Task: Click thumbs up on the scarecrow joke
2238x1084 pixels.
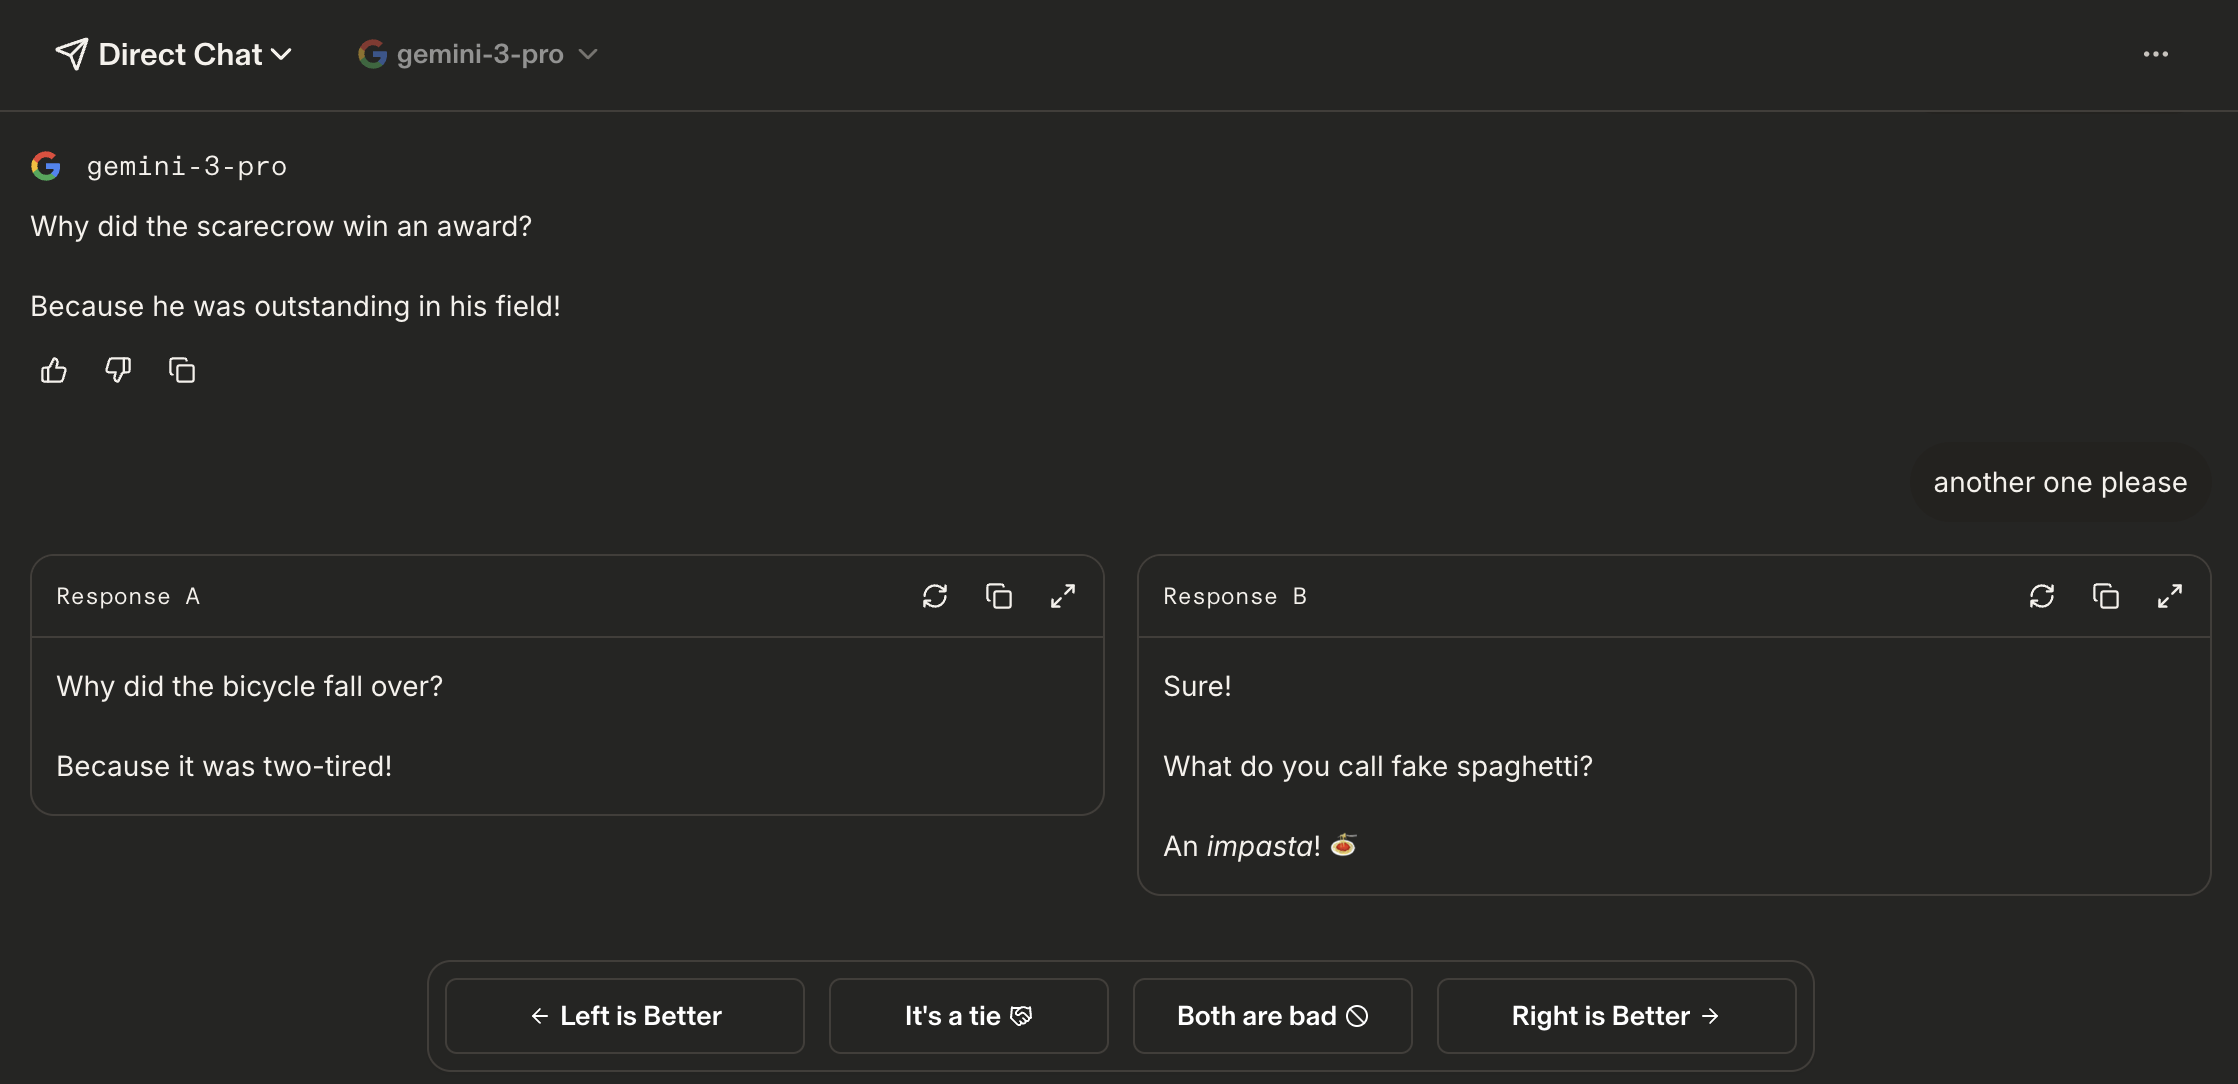Action: click(54, 371)
